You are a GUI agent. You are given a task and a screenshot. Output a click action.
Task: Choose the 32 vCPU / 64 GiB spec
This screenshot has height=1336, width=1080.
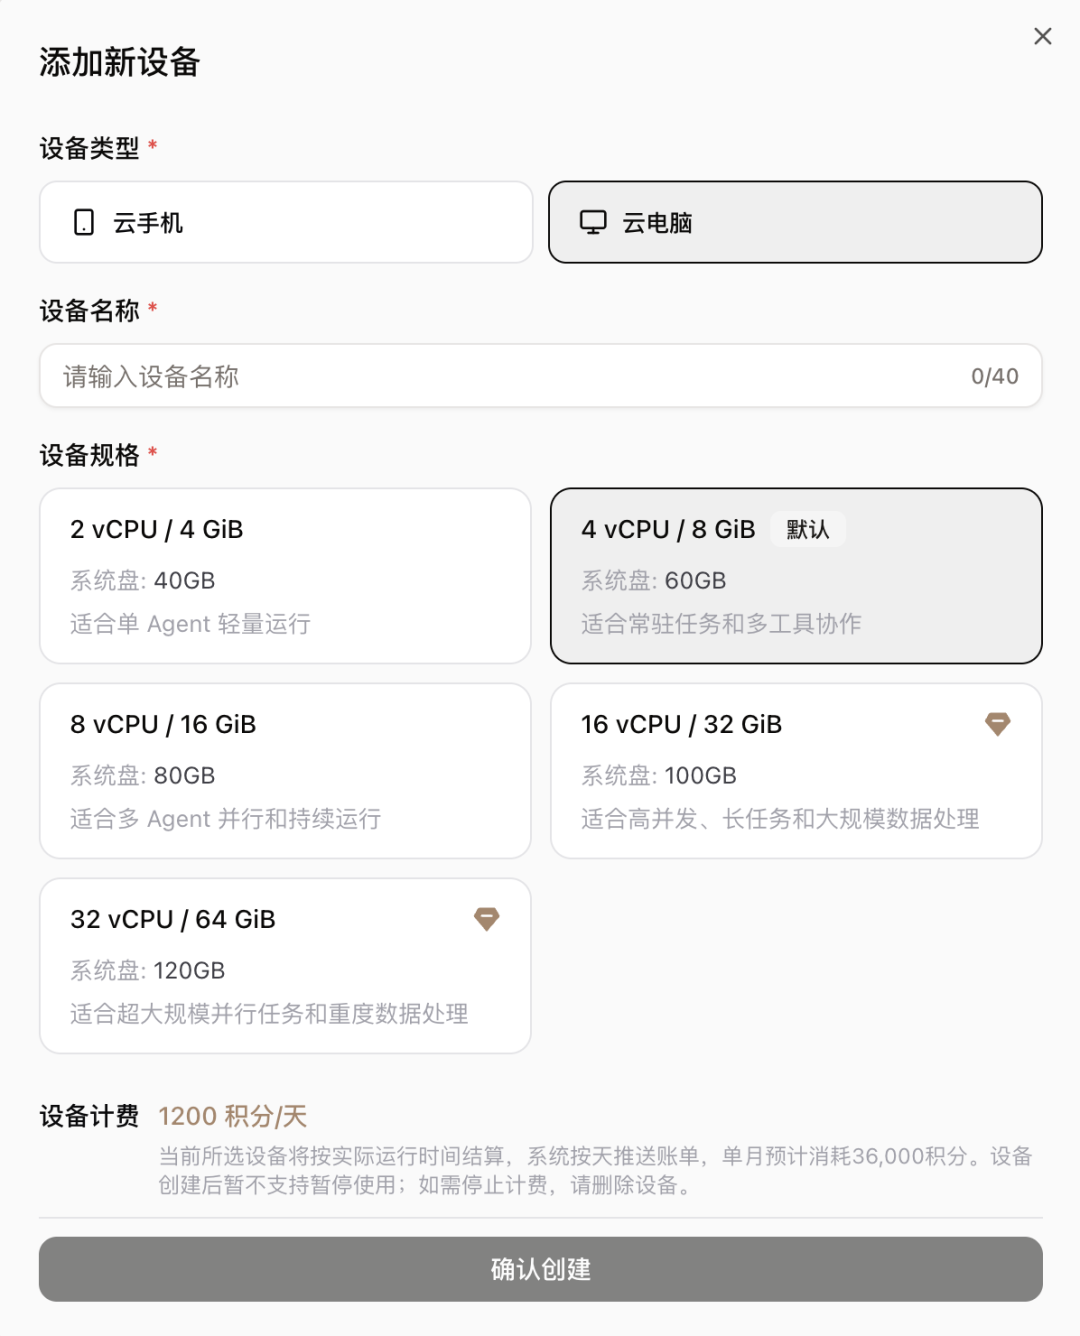[285, 966]
